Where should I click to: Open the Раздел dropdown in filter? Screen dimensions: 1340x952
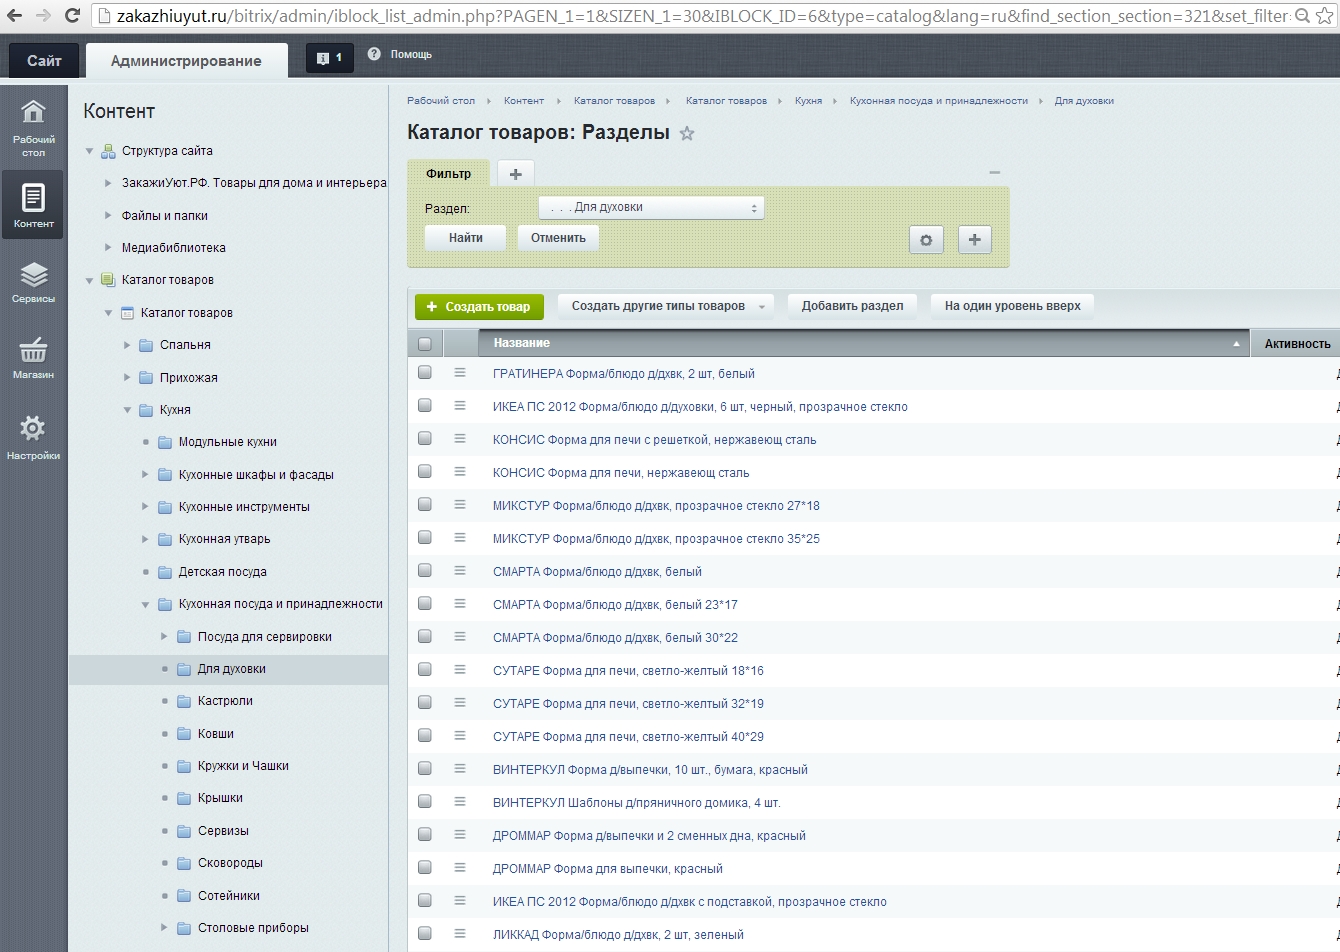point(651,207)
